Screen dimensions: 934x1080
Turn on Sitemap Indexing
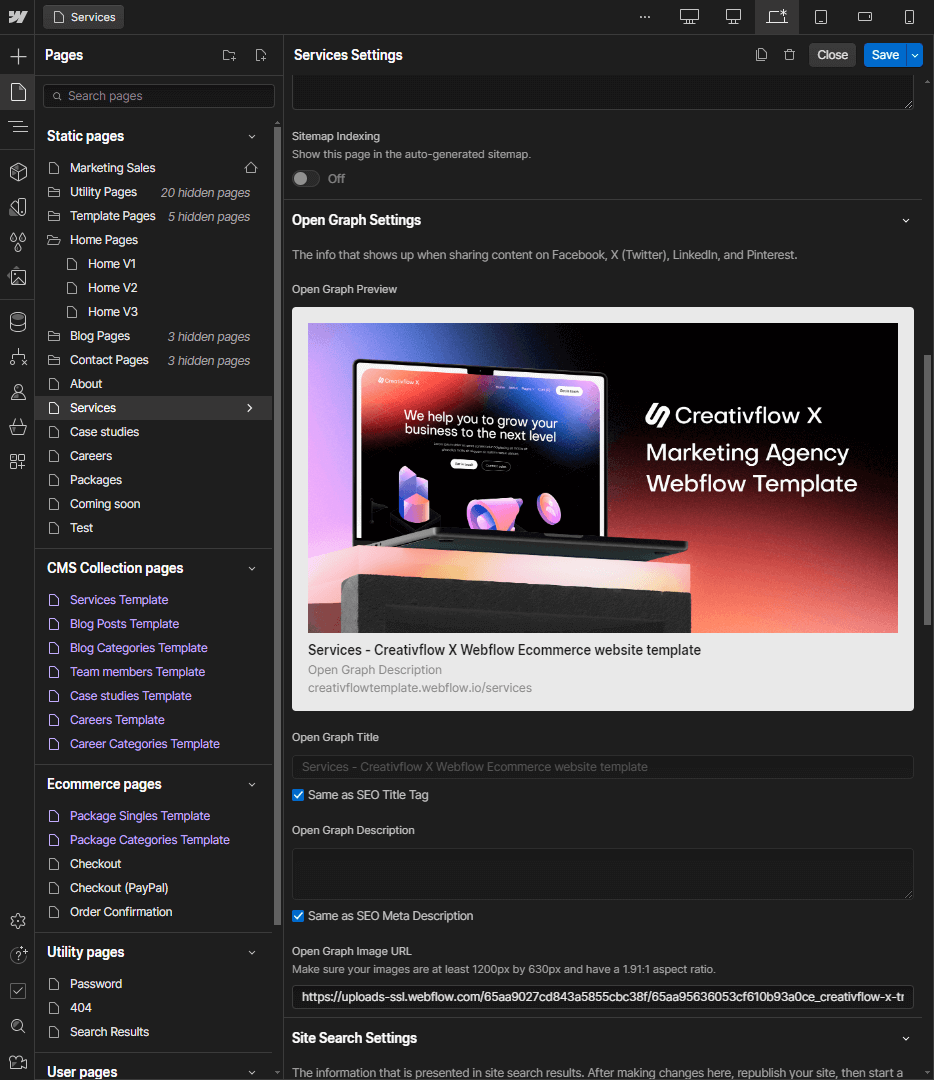305,178
